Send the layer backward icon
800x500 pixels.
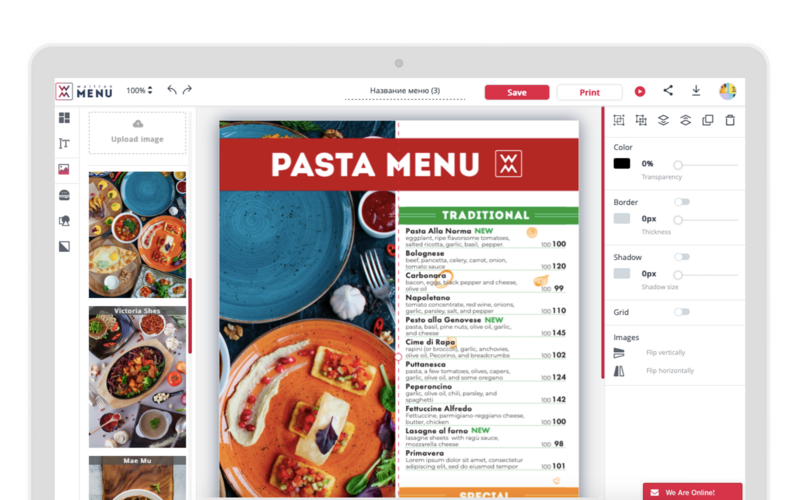click(663, 120)
